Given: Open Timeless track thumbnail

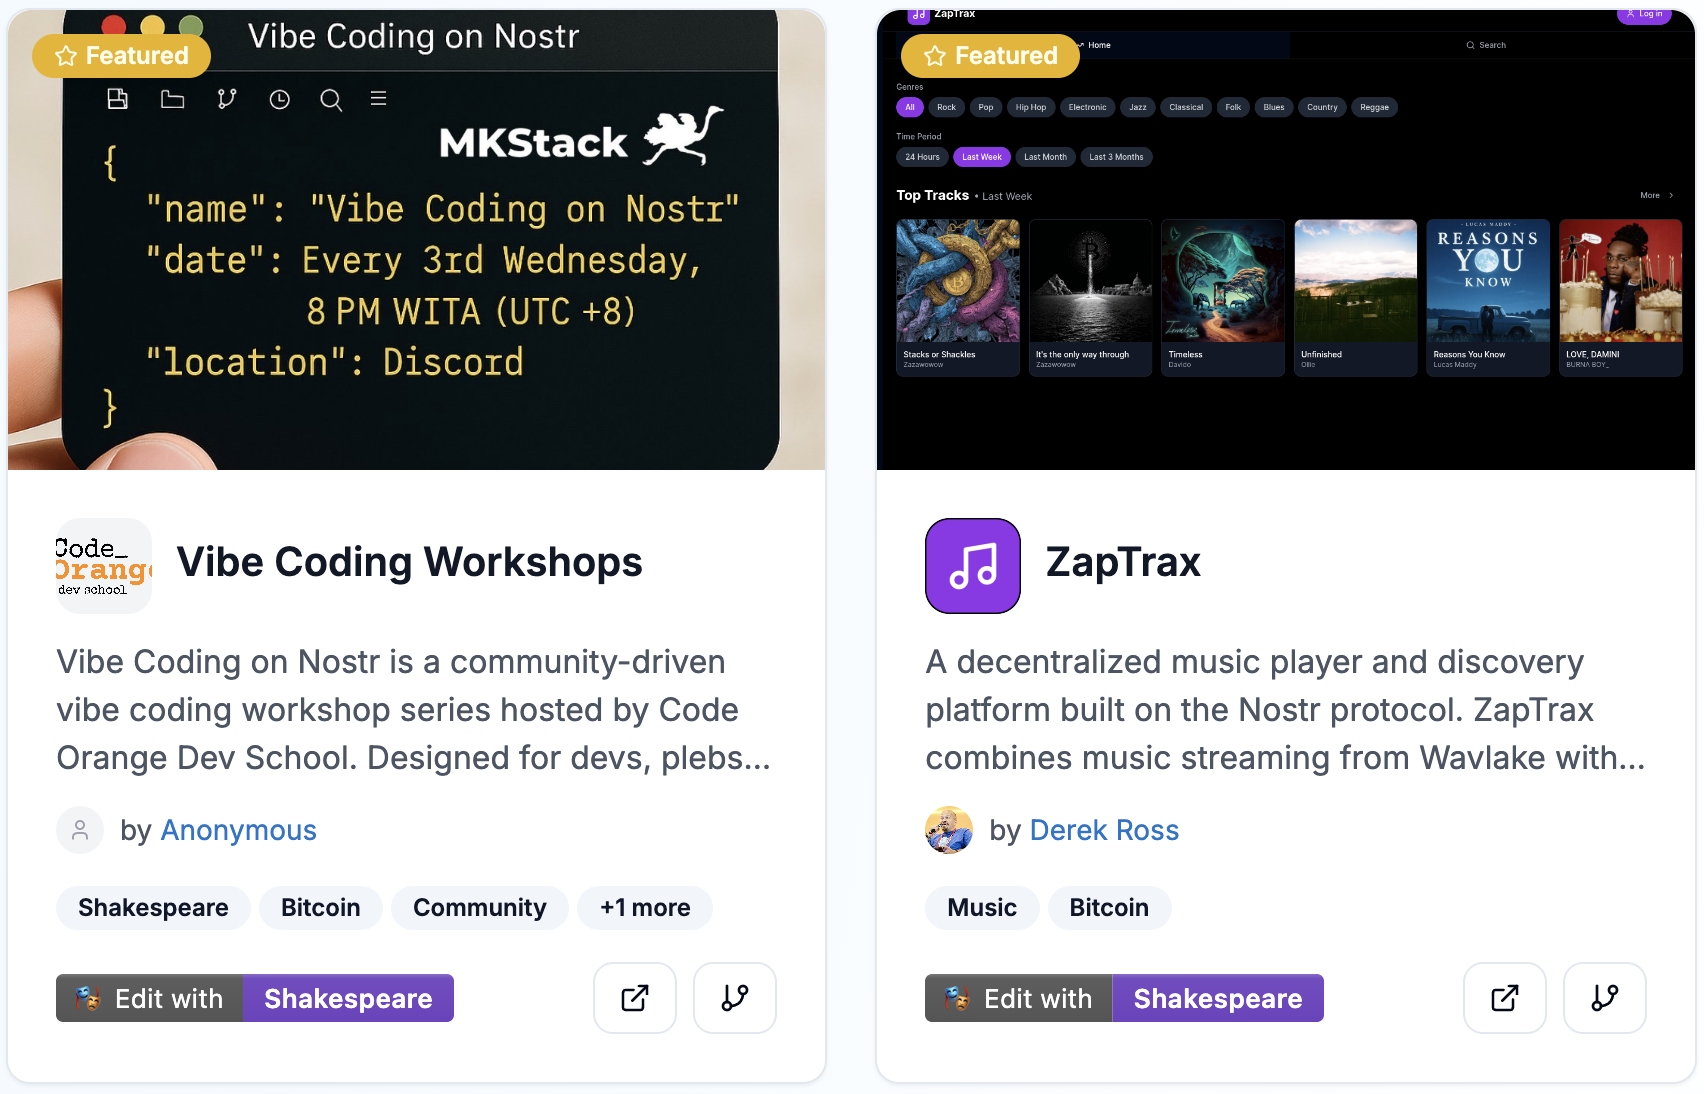Looking at the screenshot, I should (x=1223, y=281).
